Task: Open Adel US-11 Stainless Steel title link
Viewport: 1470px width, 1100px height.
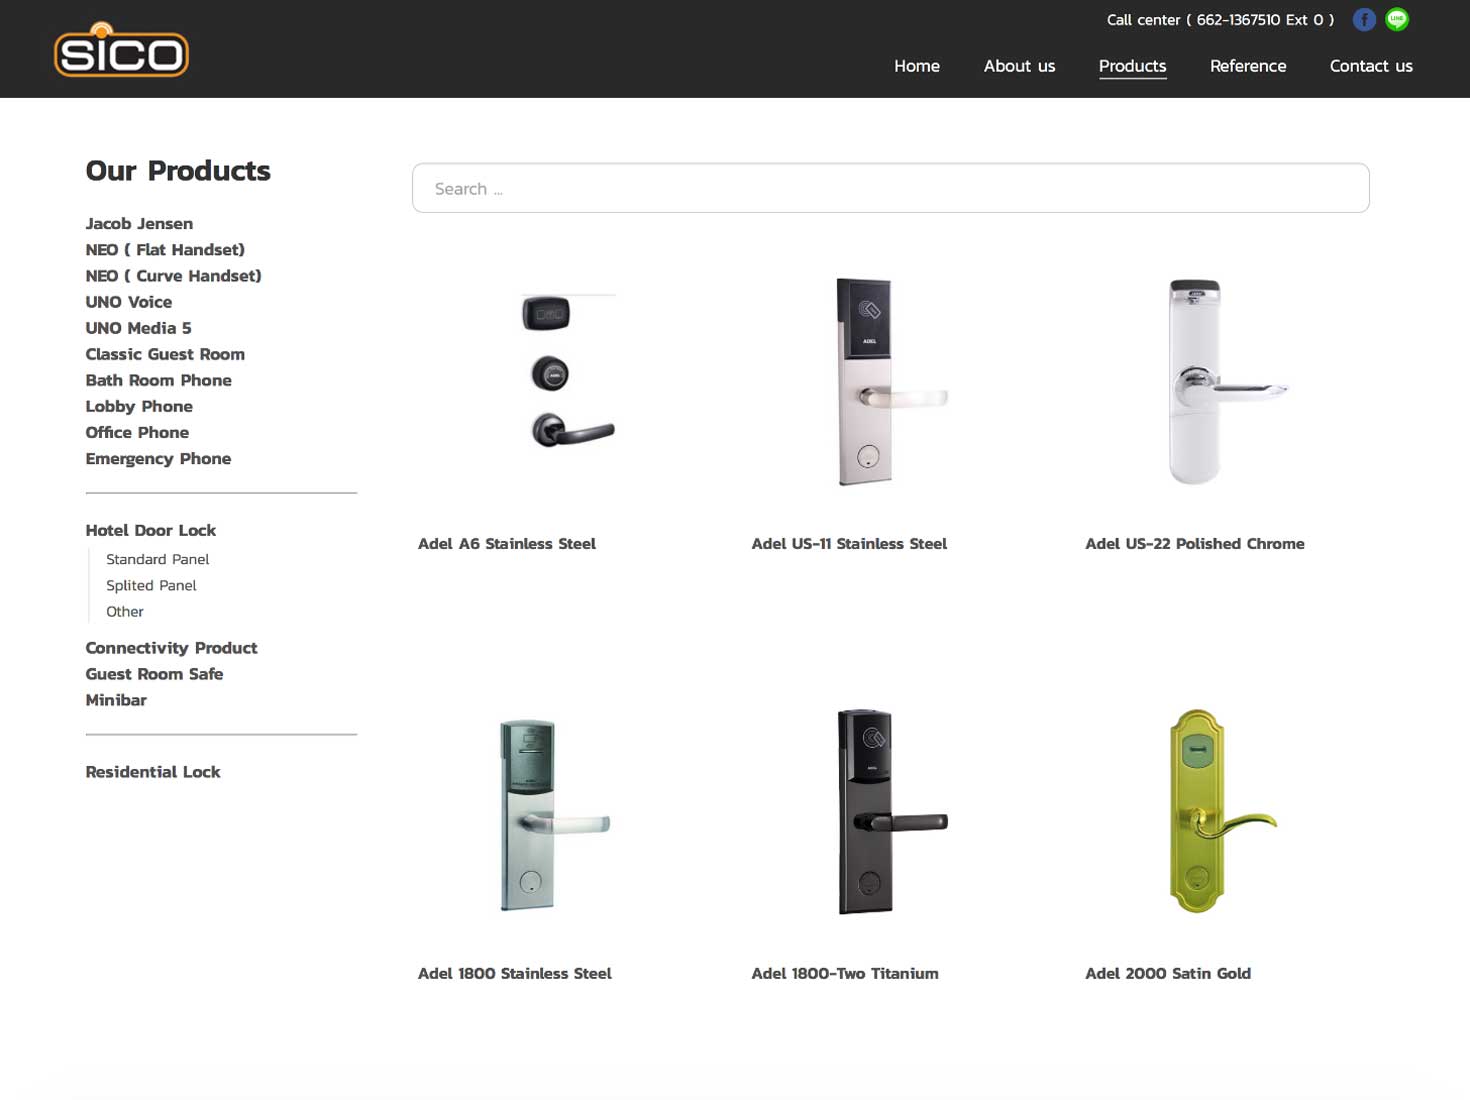Action: tap(849, 544)
